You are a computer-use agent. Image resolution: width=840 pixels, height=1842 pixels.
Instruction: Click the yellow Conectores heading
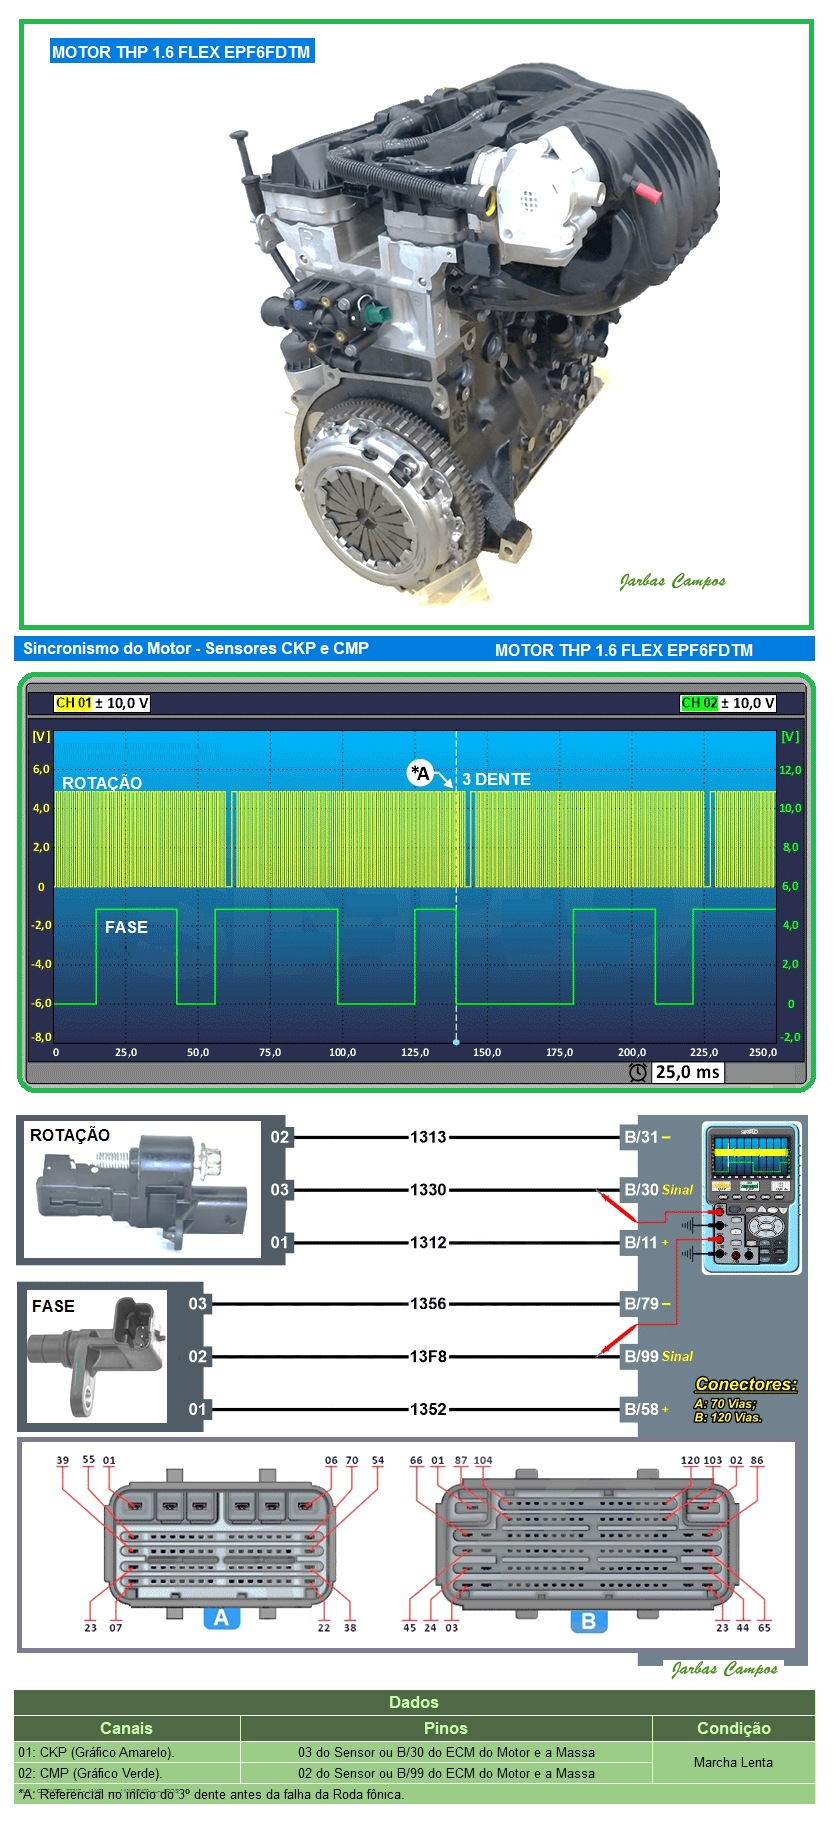tap(746, 1384)
